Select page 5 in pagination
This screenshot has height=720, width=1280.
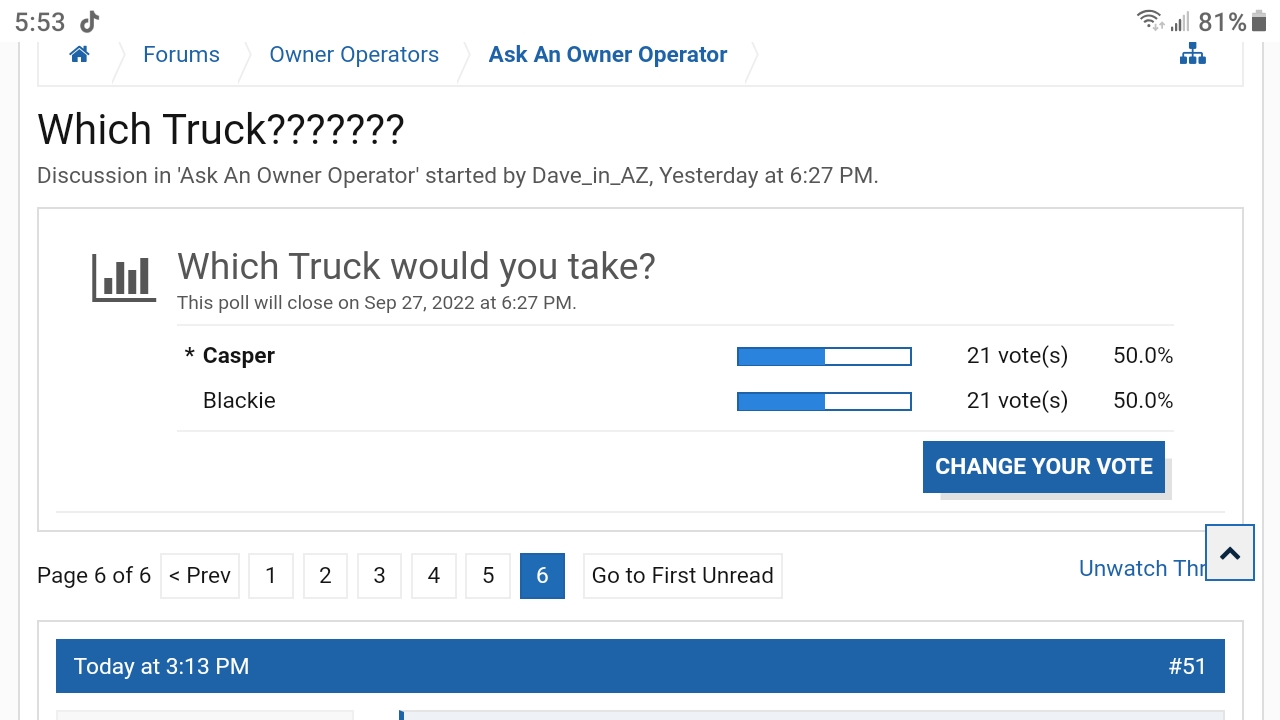(x=488, y=576)
